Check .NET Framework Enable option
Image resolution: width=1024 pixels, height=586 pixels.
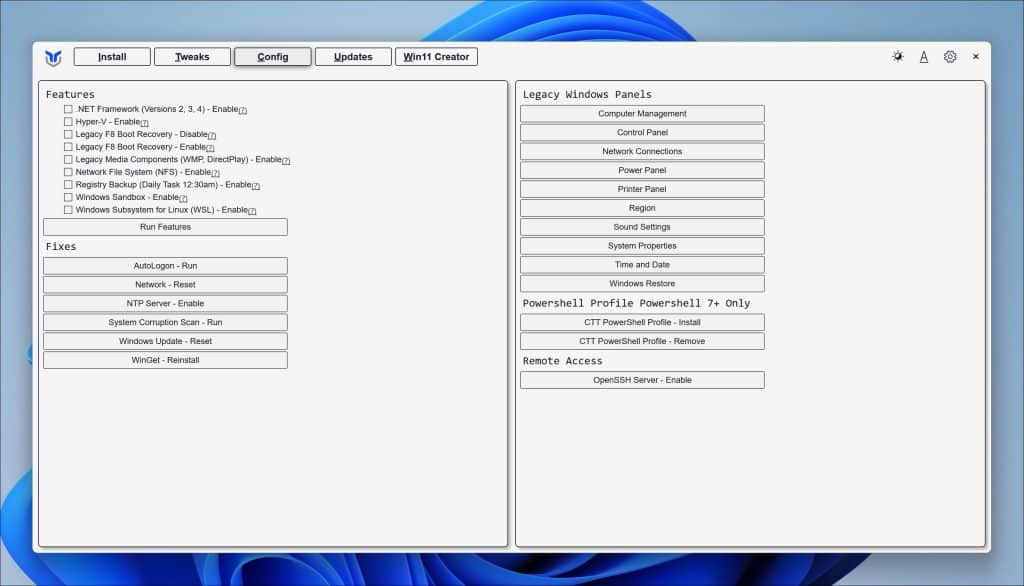point(68,109)
